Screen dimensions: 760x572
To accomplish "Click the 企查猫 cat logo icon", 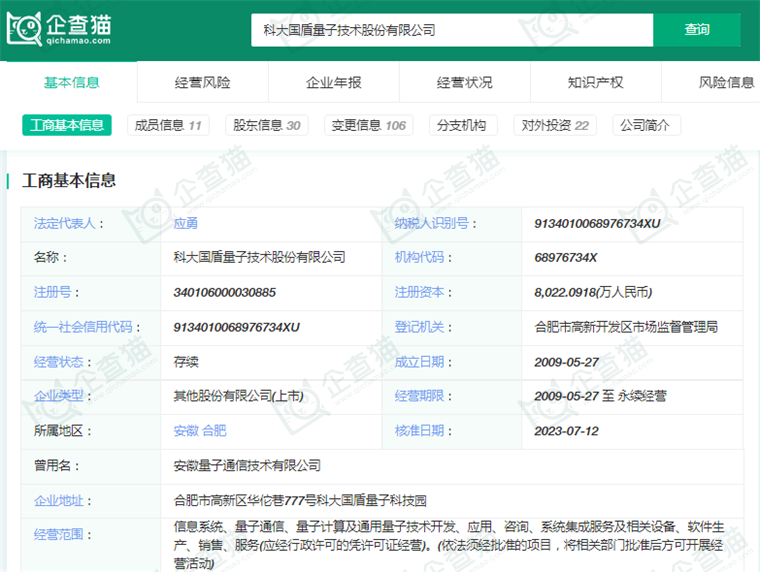I will pyautogui.click(x=24, y=29).
